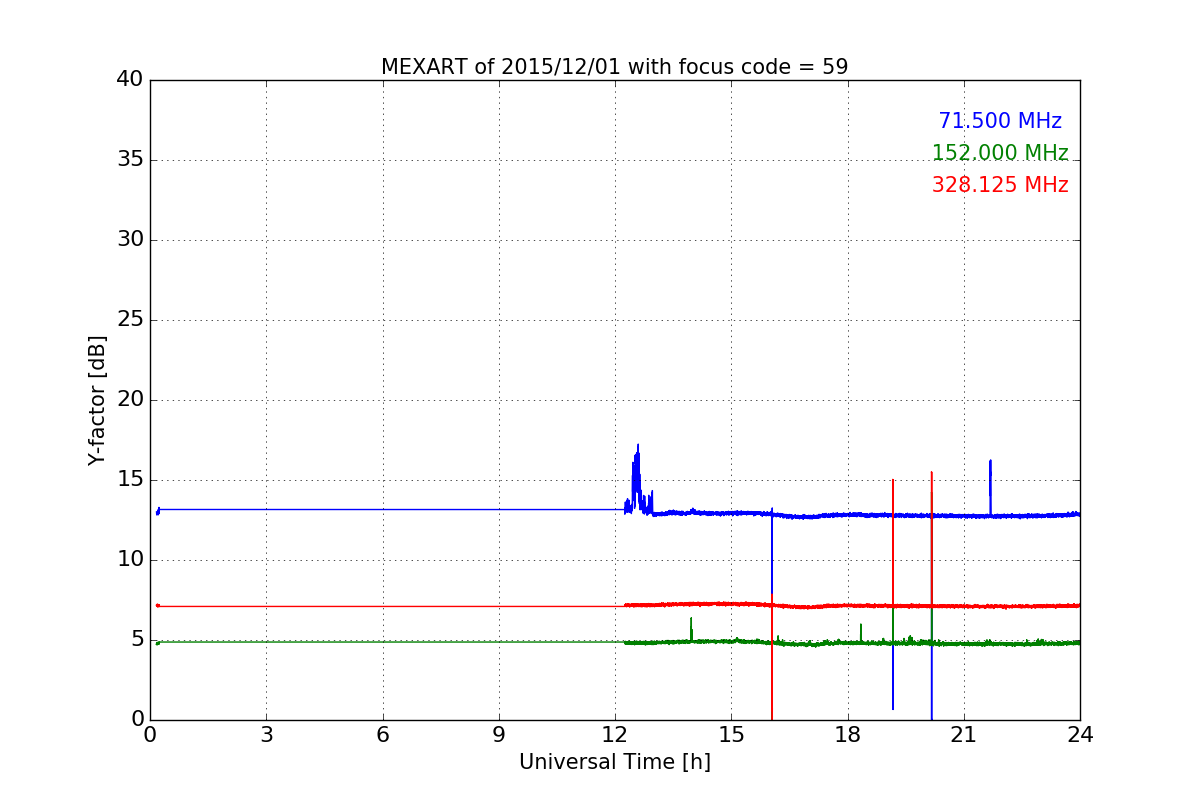
Task: Click the y-axis tick label '35'
Action: (x=130, y=160)
